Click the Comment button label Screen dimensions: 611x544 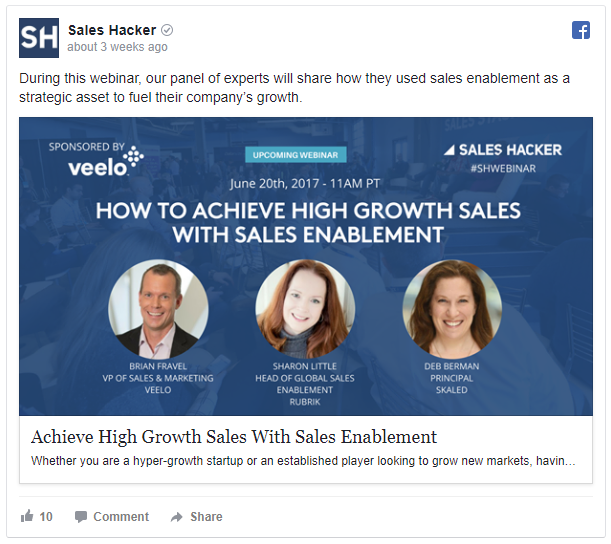(x=121, y=516)
